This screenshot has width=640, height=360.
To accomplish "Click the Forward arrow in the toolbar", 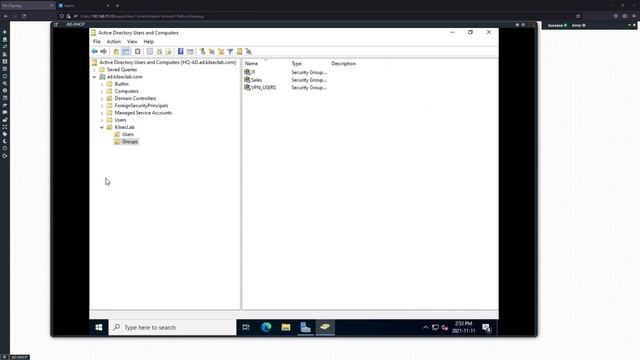I will click(x=104, y=51).
